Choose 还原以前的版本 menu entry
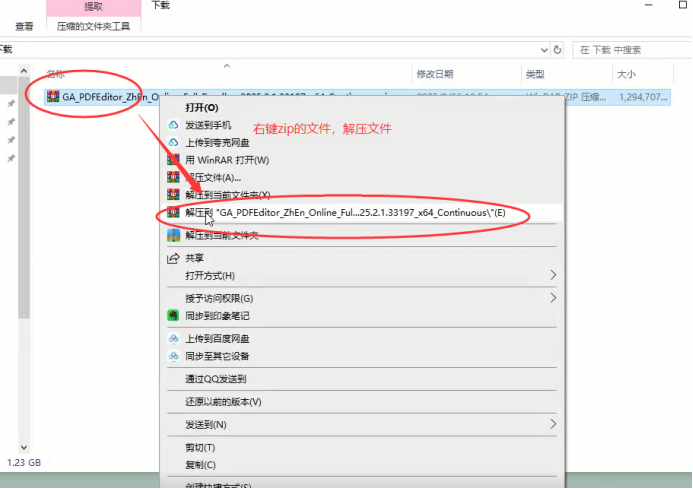The image size is (693, 489). click(x=223, y=402)
